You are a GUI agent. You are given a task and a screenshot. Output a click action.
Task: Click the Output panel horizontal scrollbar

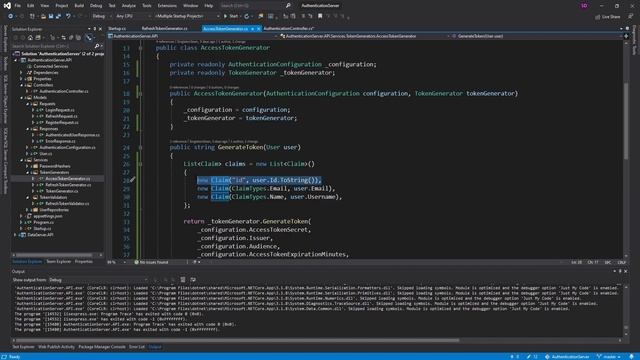238,340
